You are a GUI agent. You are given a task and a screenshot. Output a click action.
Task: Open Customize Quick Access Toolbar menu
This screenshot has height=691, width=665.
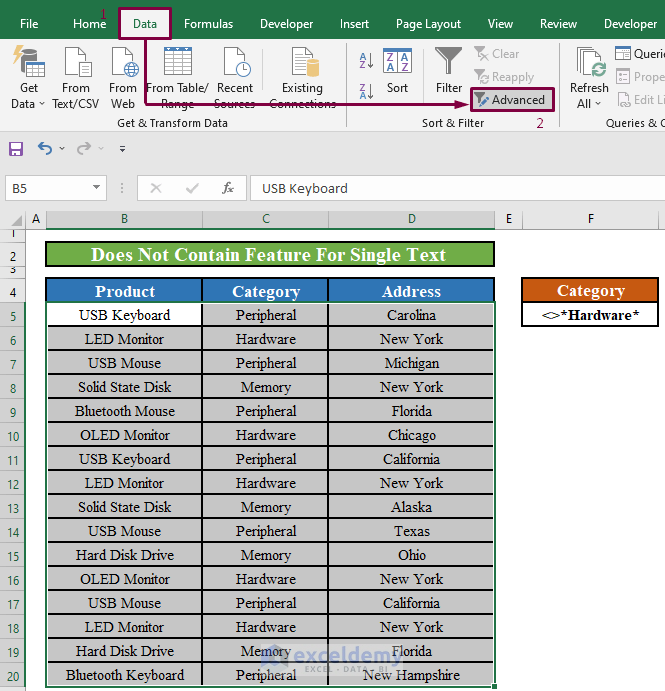123,149
